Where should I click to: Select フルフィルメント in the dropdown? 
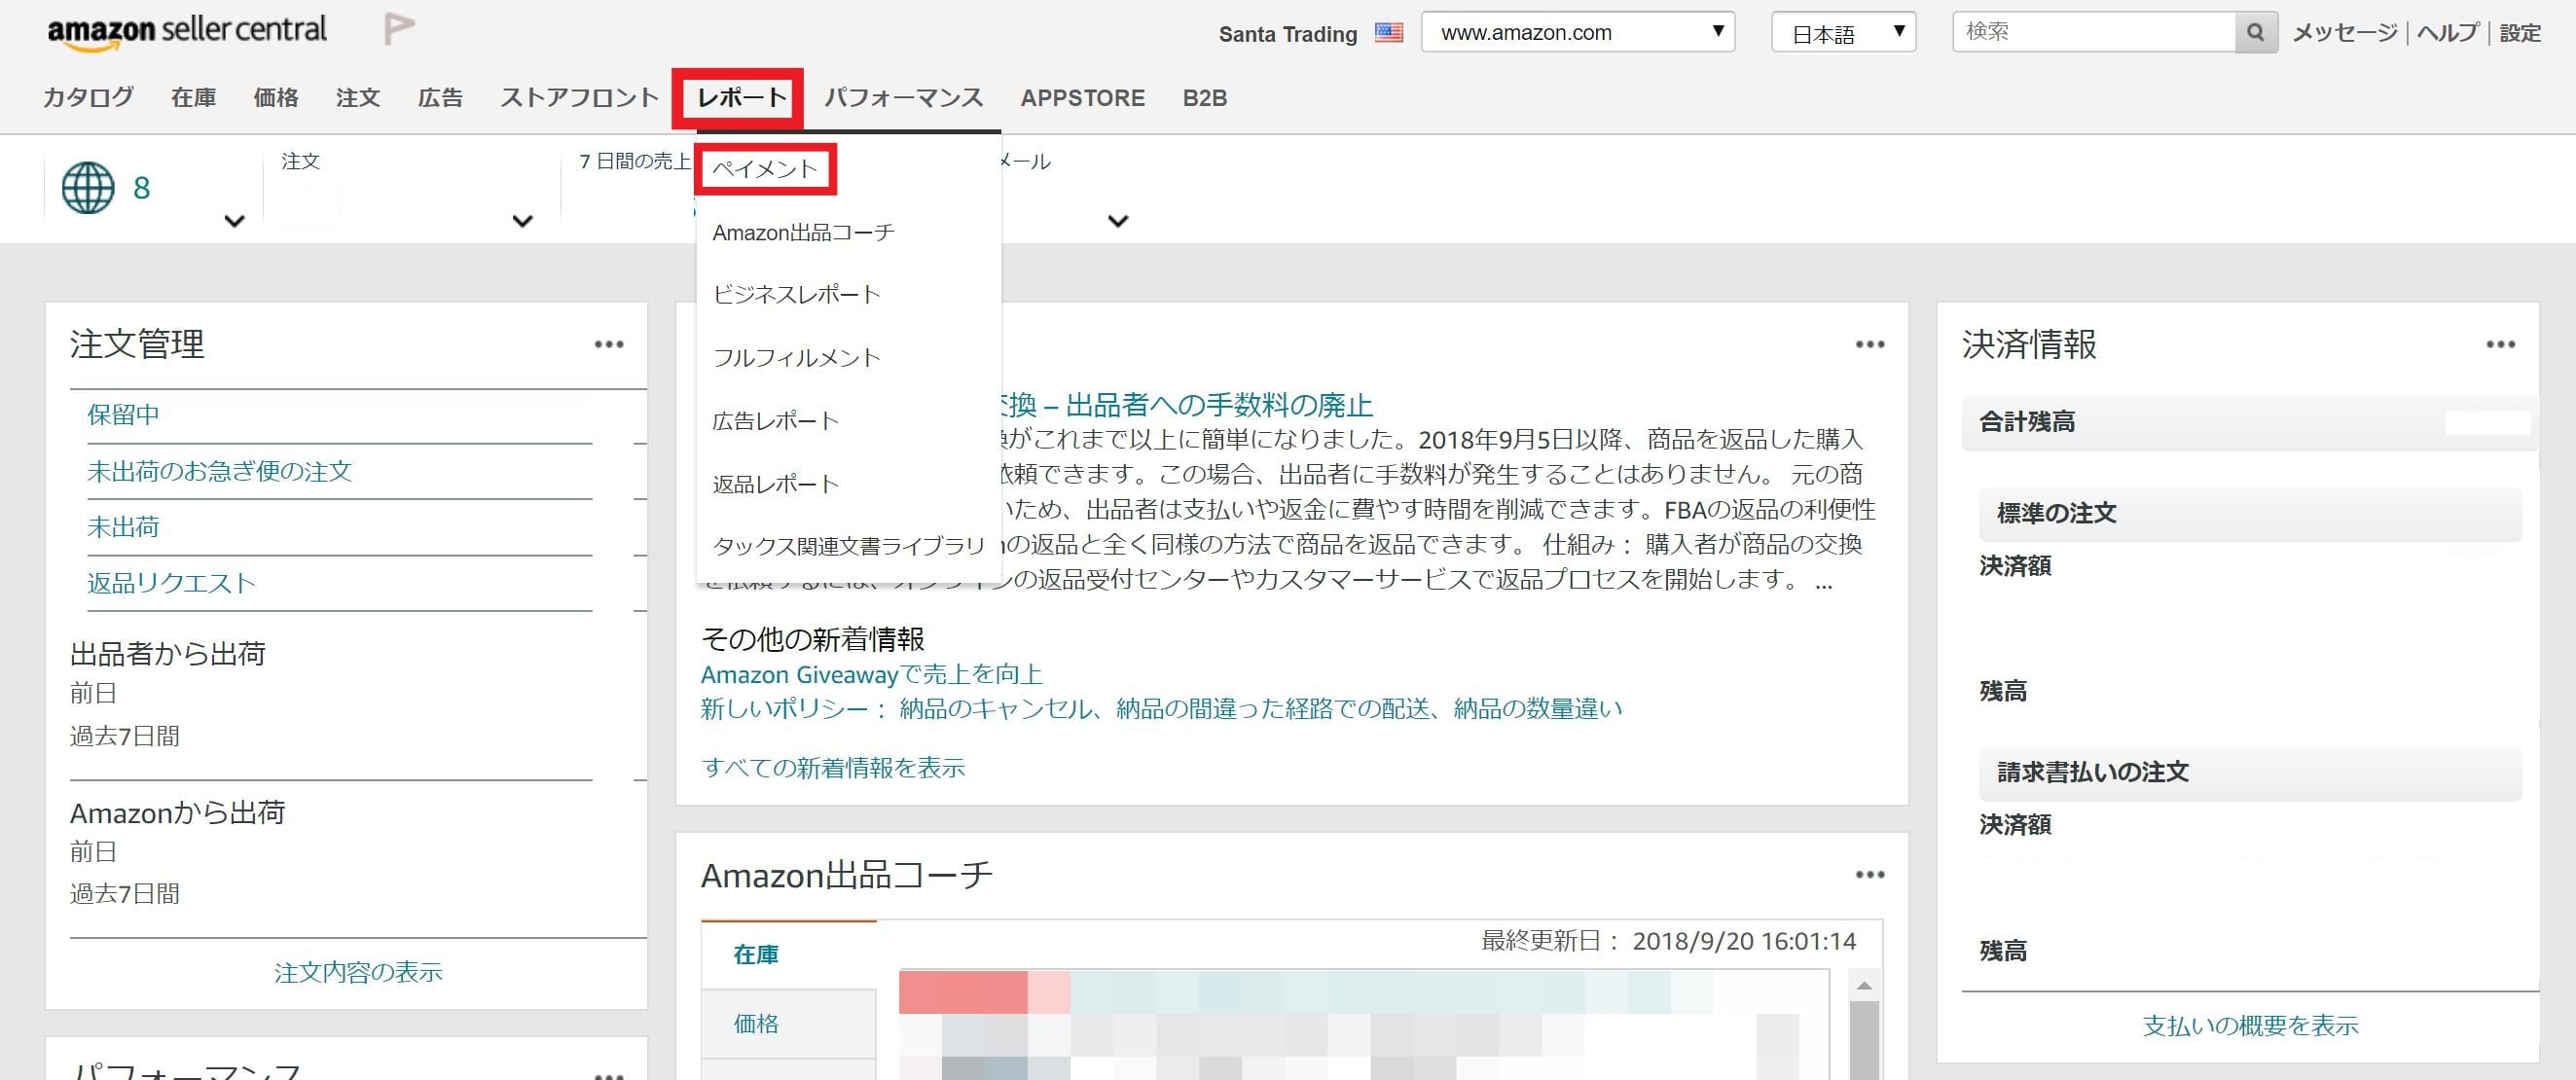coord(796,357)
